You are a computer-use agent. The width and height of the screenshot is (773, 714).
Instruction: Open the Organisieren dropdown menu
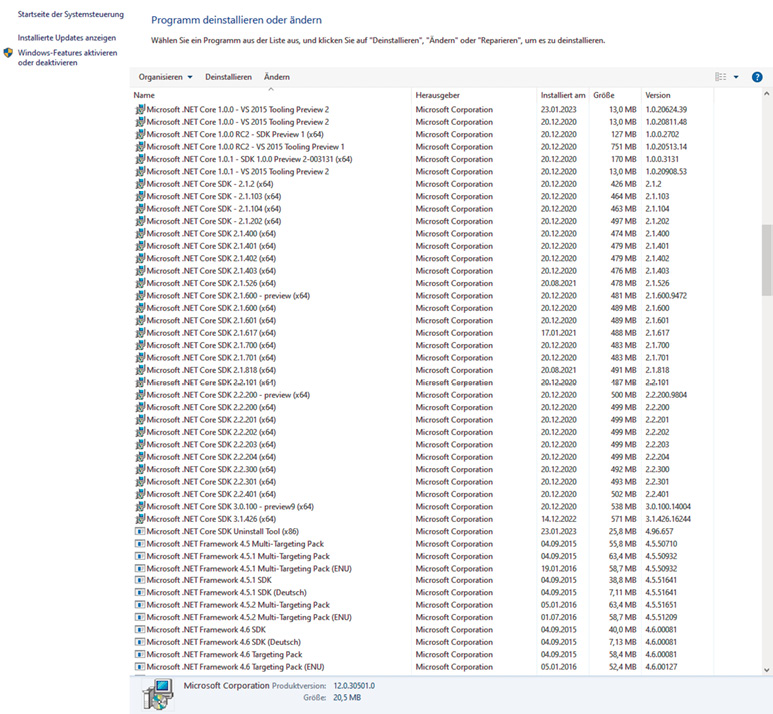point(165,77)
